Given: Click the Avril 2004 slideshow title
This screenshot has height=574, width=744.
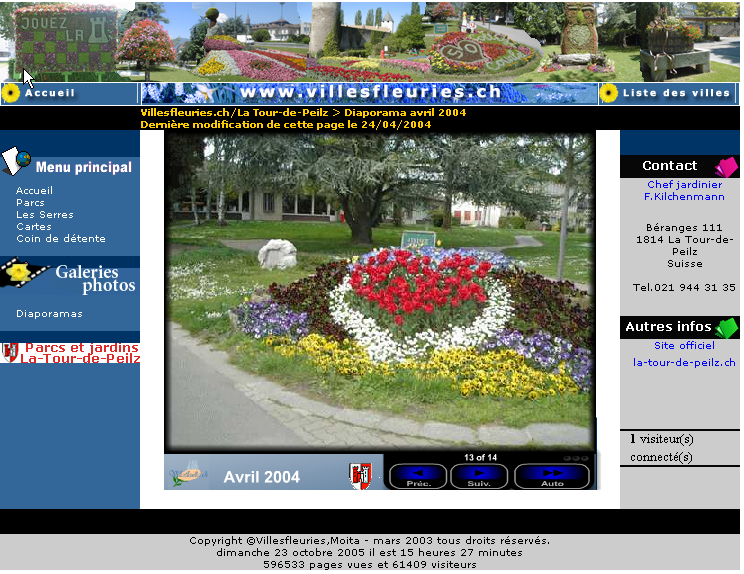Looking at the screenshot, I should (261, 477).
